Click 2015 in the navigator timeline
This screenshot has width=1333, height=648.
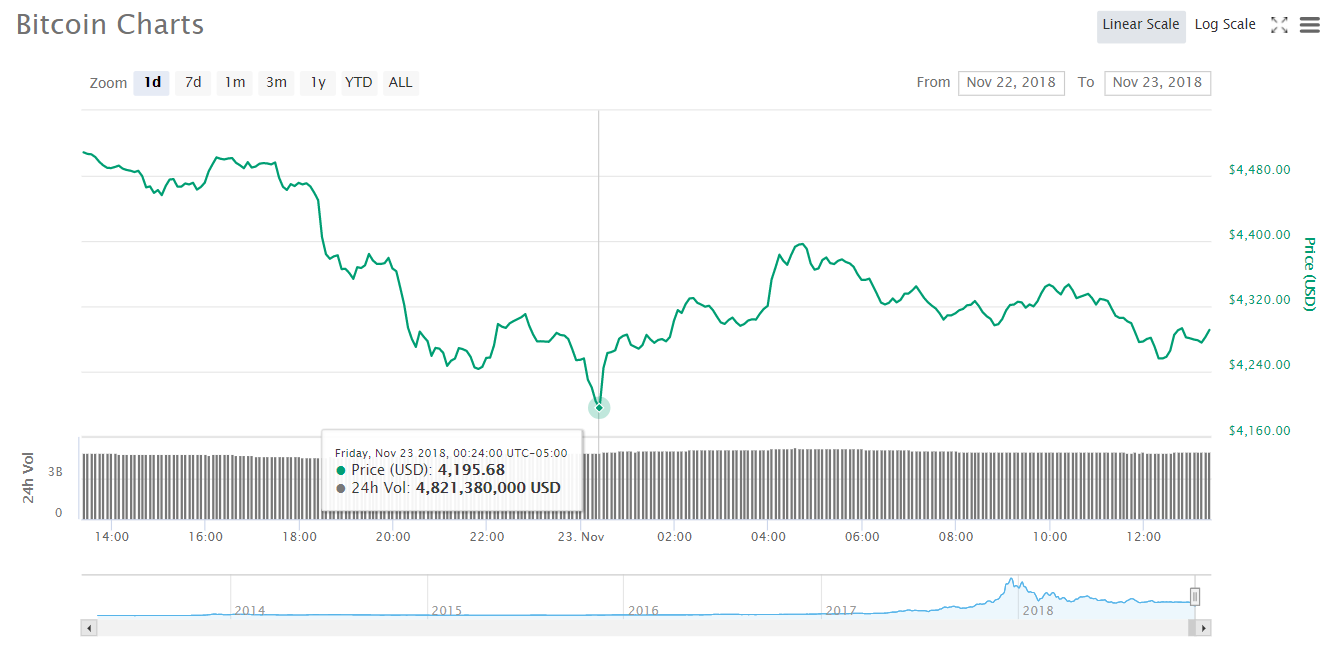tap(447, 610)
